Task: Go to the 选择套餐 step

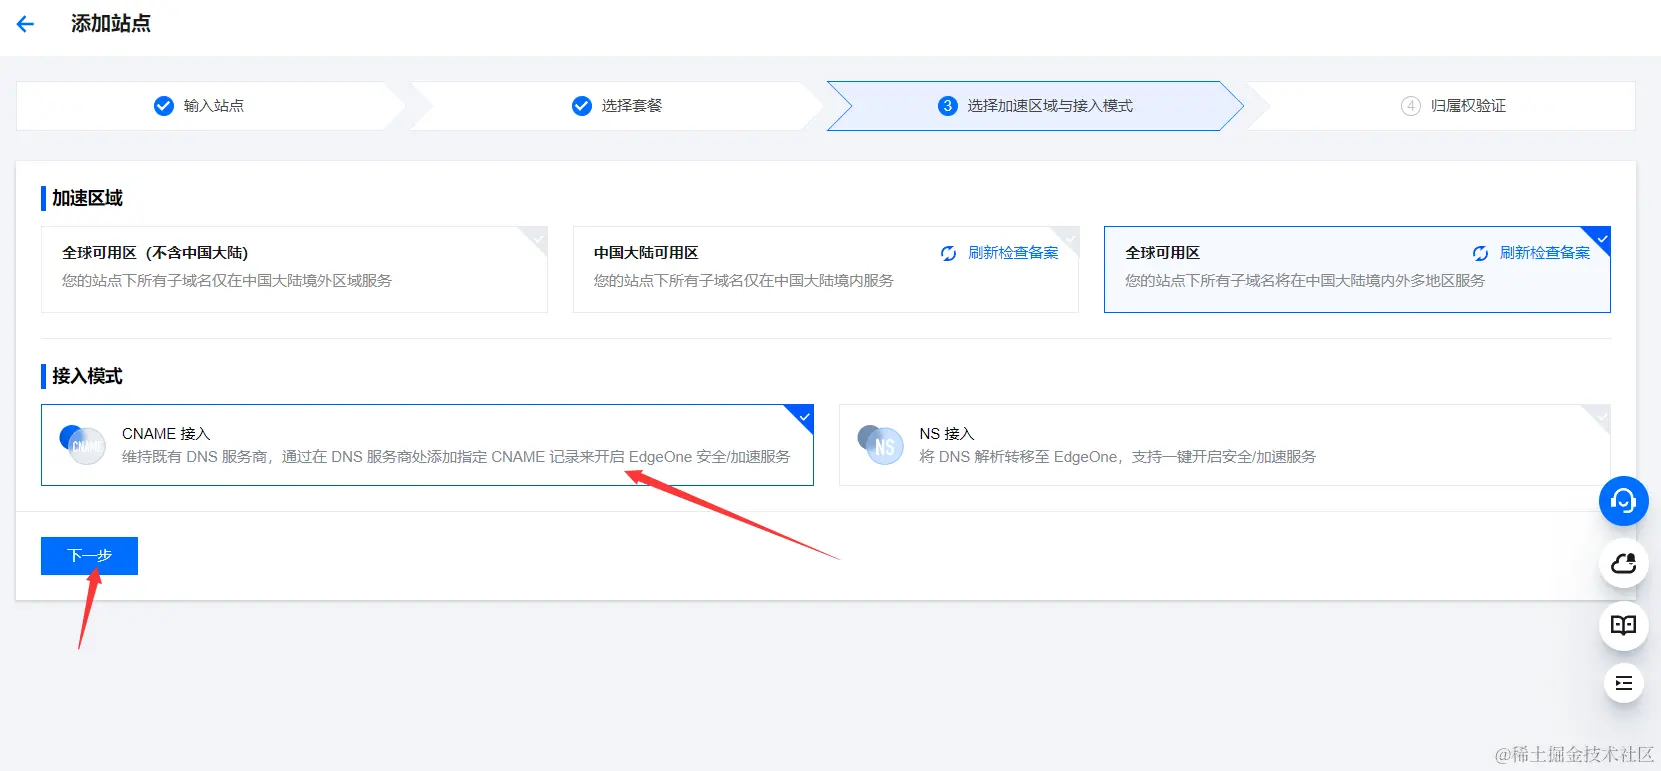Action: [618, 106]
